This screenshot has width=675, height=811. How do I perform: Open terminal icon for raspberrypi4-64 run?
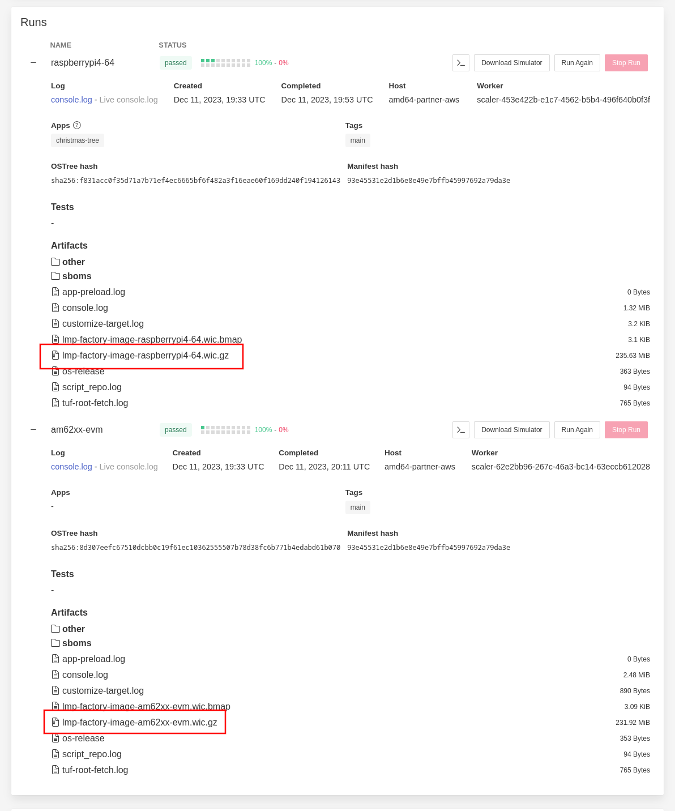coord(460,62)
